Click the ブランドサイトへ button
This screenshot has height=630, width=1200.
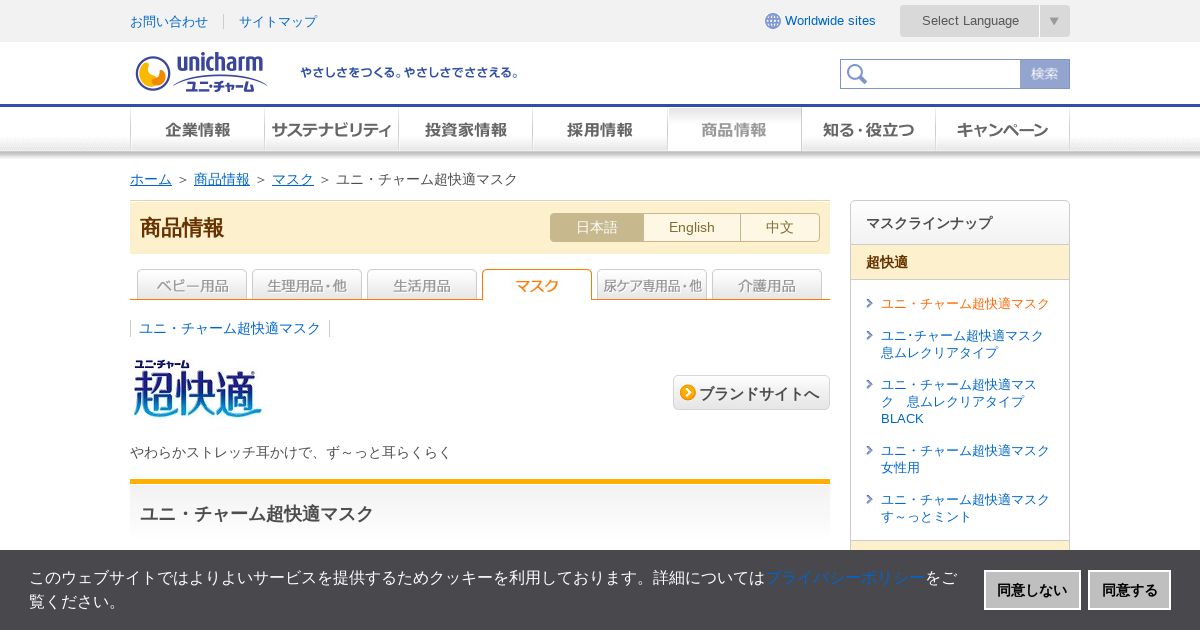click(x=751, y=392)
